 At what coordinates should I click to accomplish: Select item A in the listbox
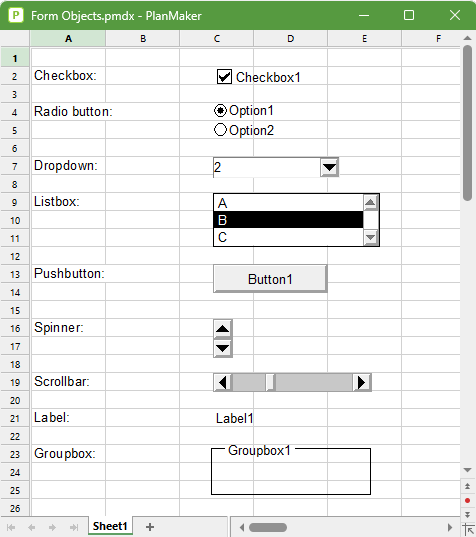288,203
